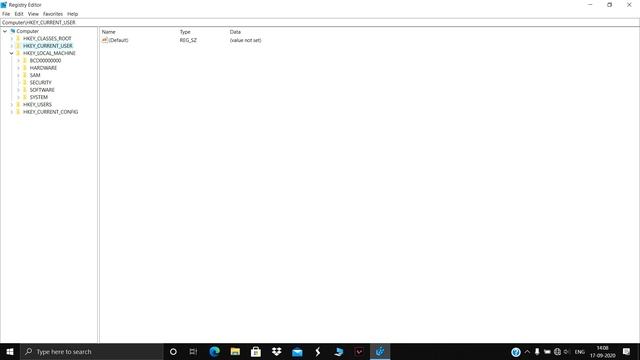
Task: Sort by the Type column header
Action: point(185,32)
